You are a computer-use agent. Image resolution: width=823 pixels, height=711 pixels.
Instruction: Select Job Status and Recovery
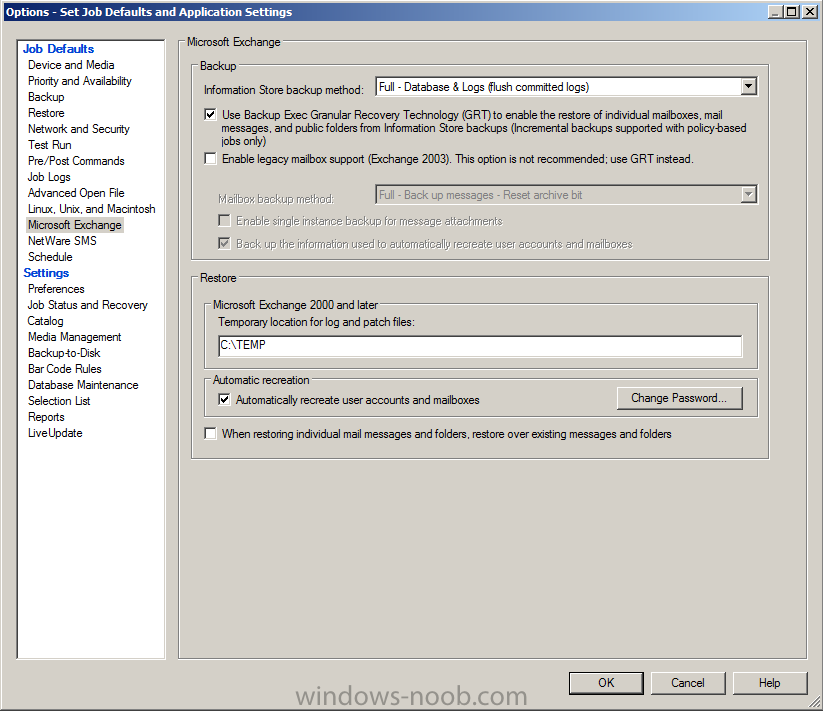pos(88,305)
